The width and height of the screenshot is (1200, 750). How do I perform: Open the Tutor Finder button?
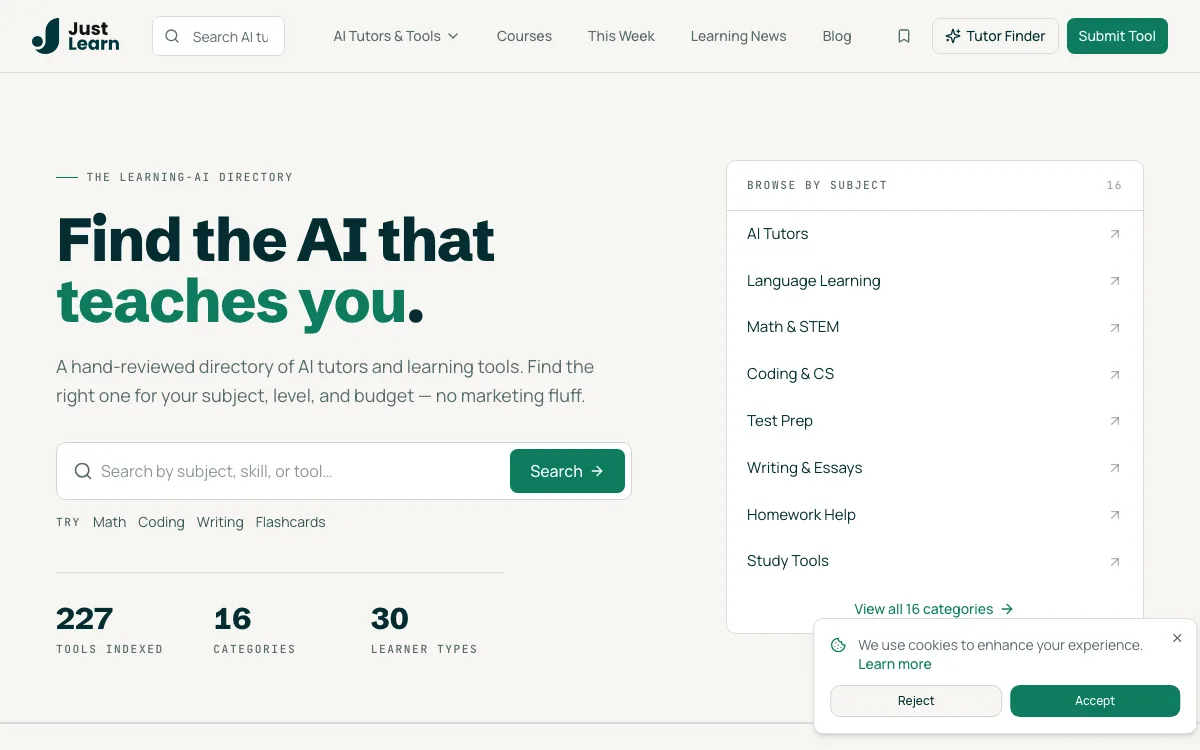coord(995,36)
